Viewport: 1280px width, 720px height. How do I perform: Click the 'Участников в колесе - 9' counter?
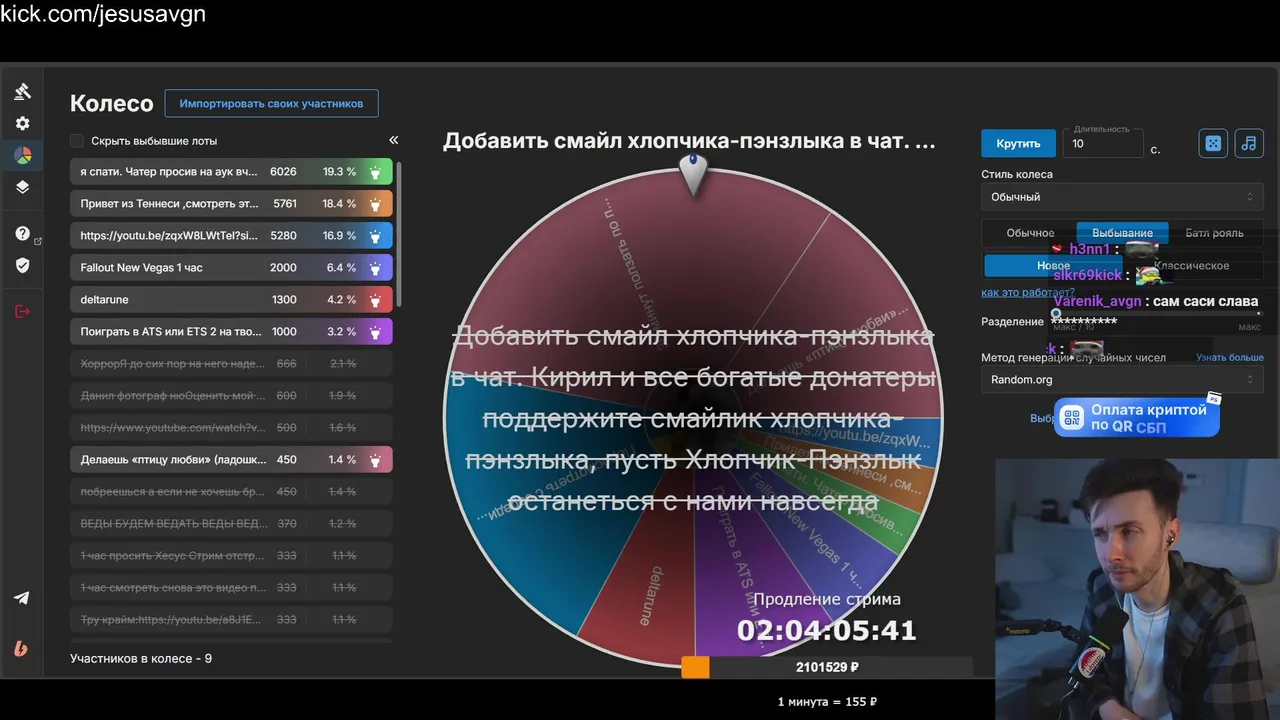pos(141,658)
